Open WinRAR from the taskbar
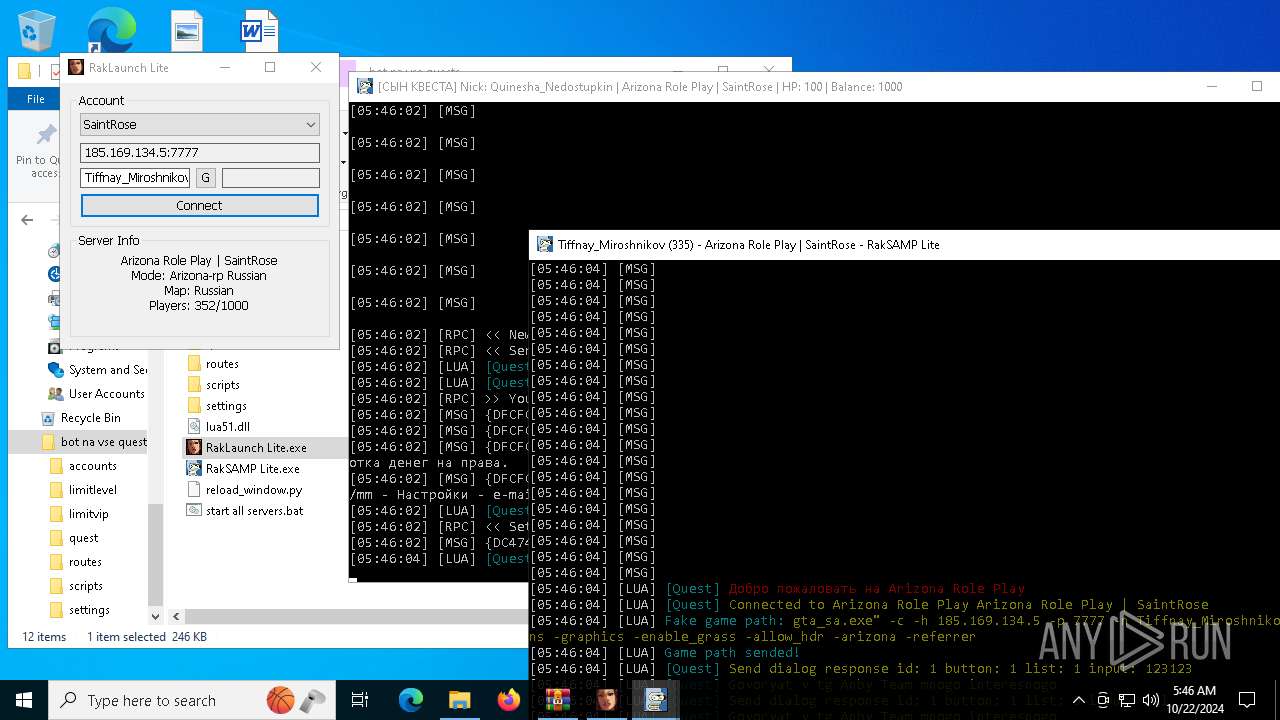The image size is (1280, 720). click(x=557, y=700)
